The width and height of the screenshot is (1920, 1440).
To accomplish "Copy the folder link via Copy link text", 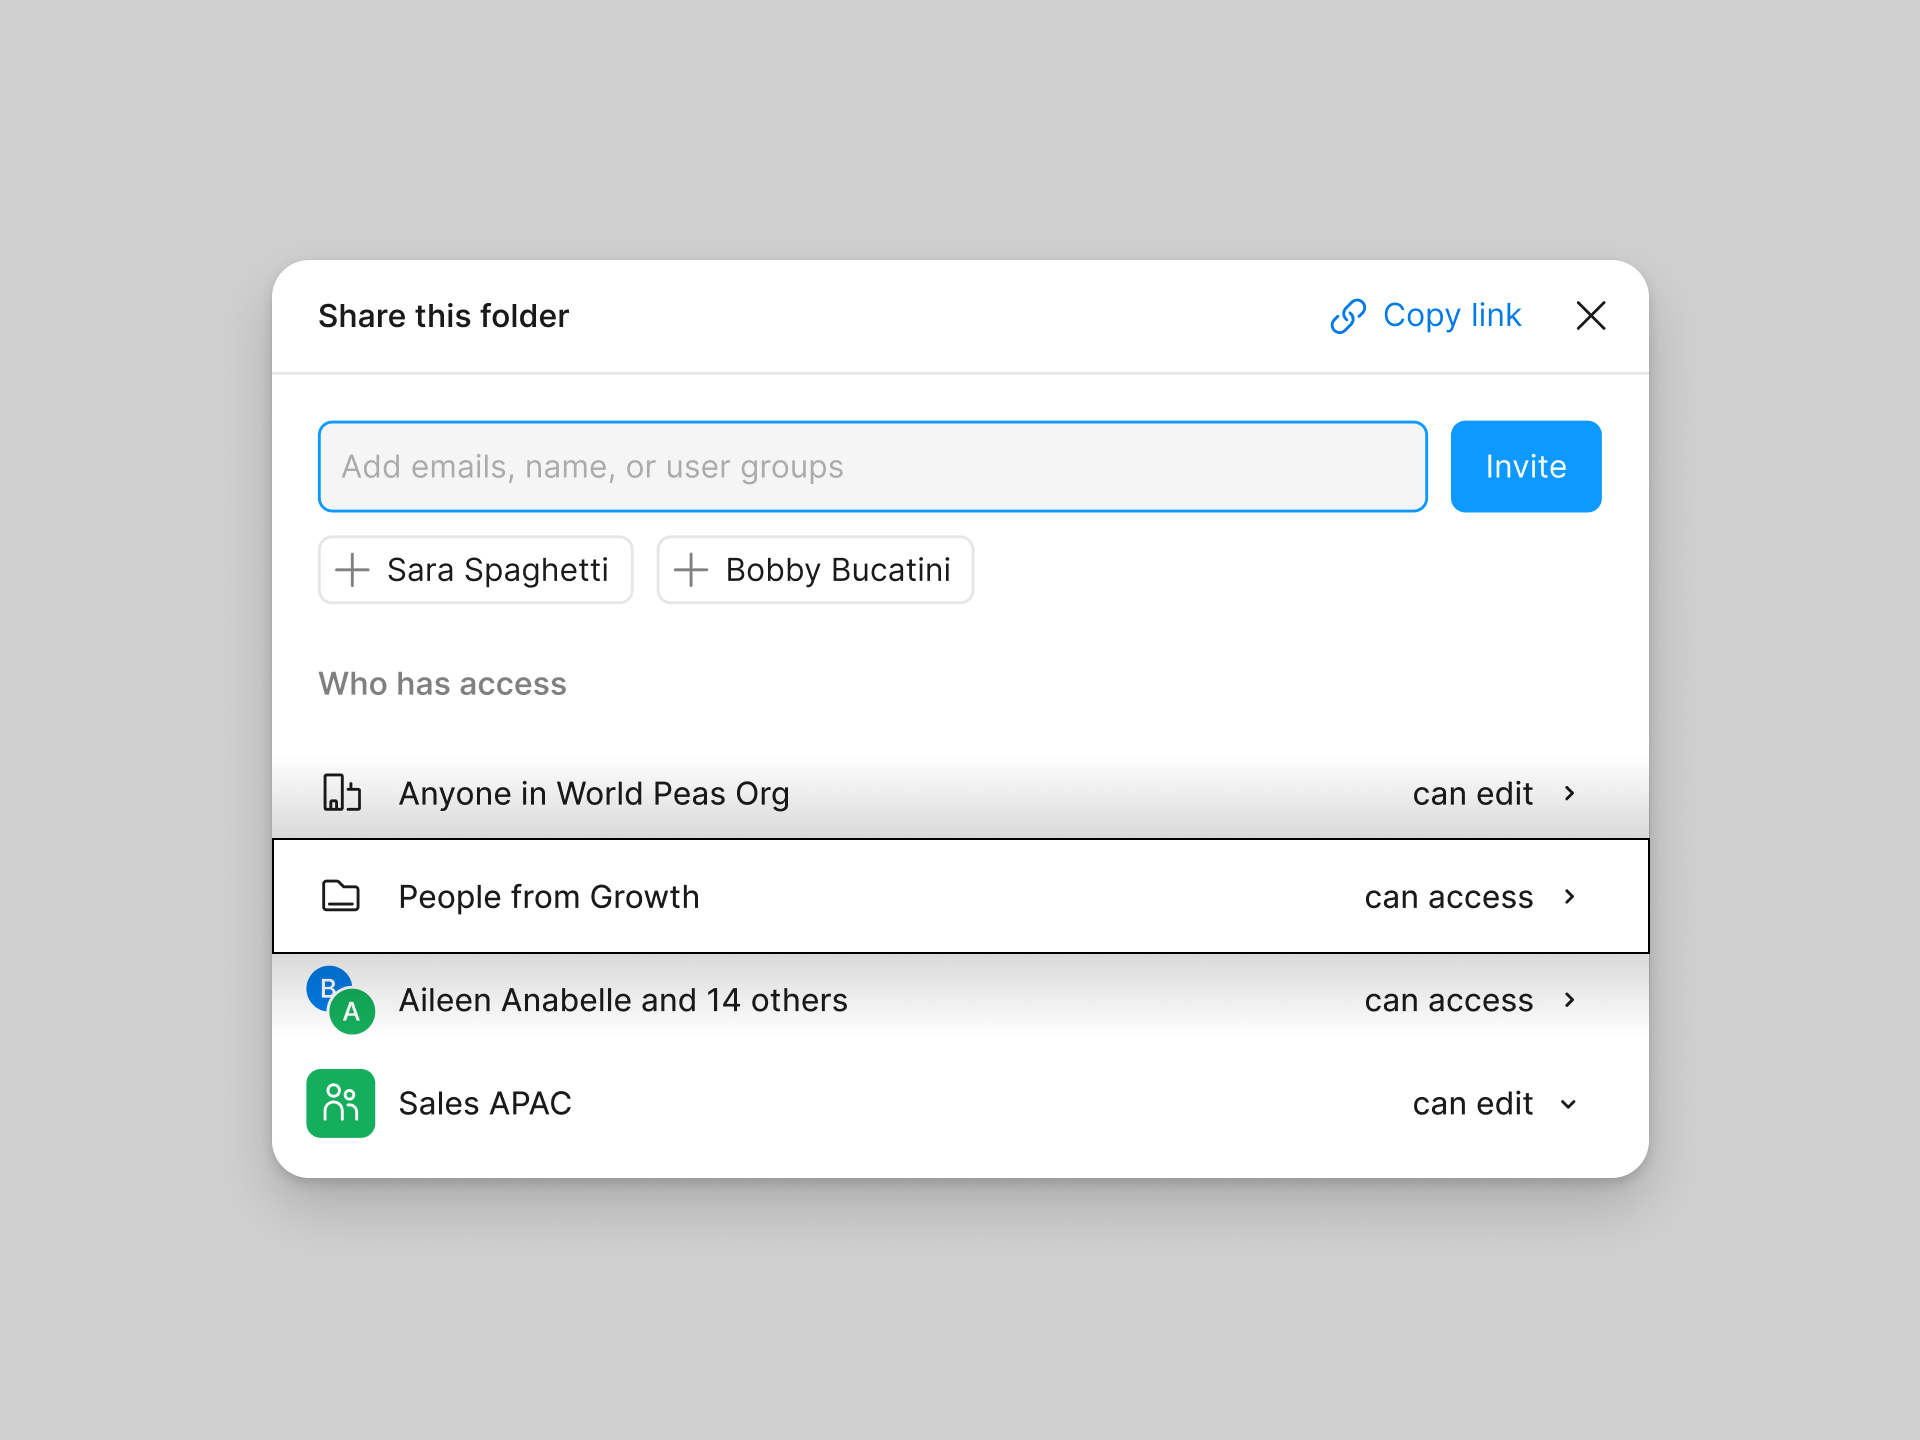I will pyautogui.click(x=1452, y=316).
